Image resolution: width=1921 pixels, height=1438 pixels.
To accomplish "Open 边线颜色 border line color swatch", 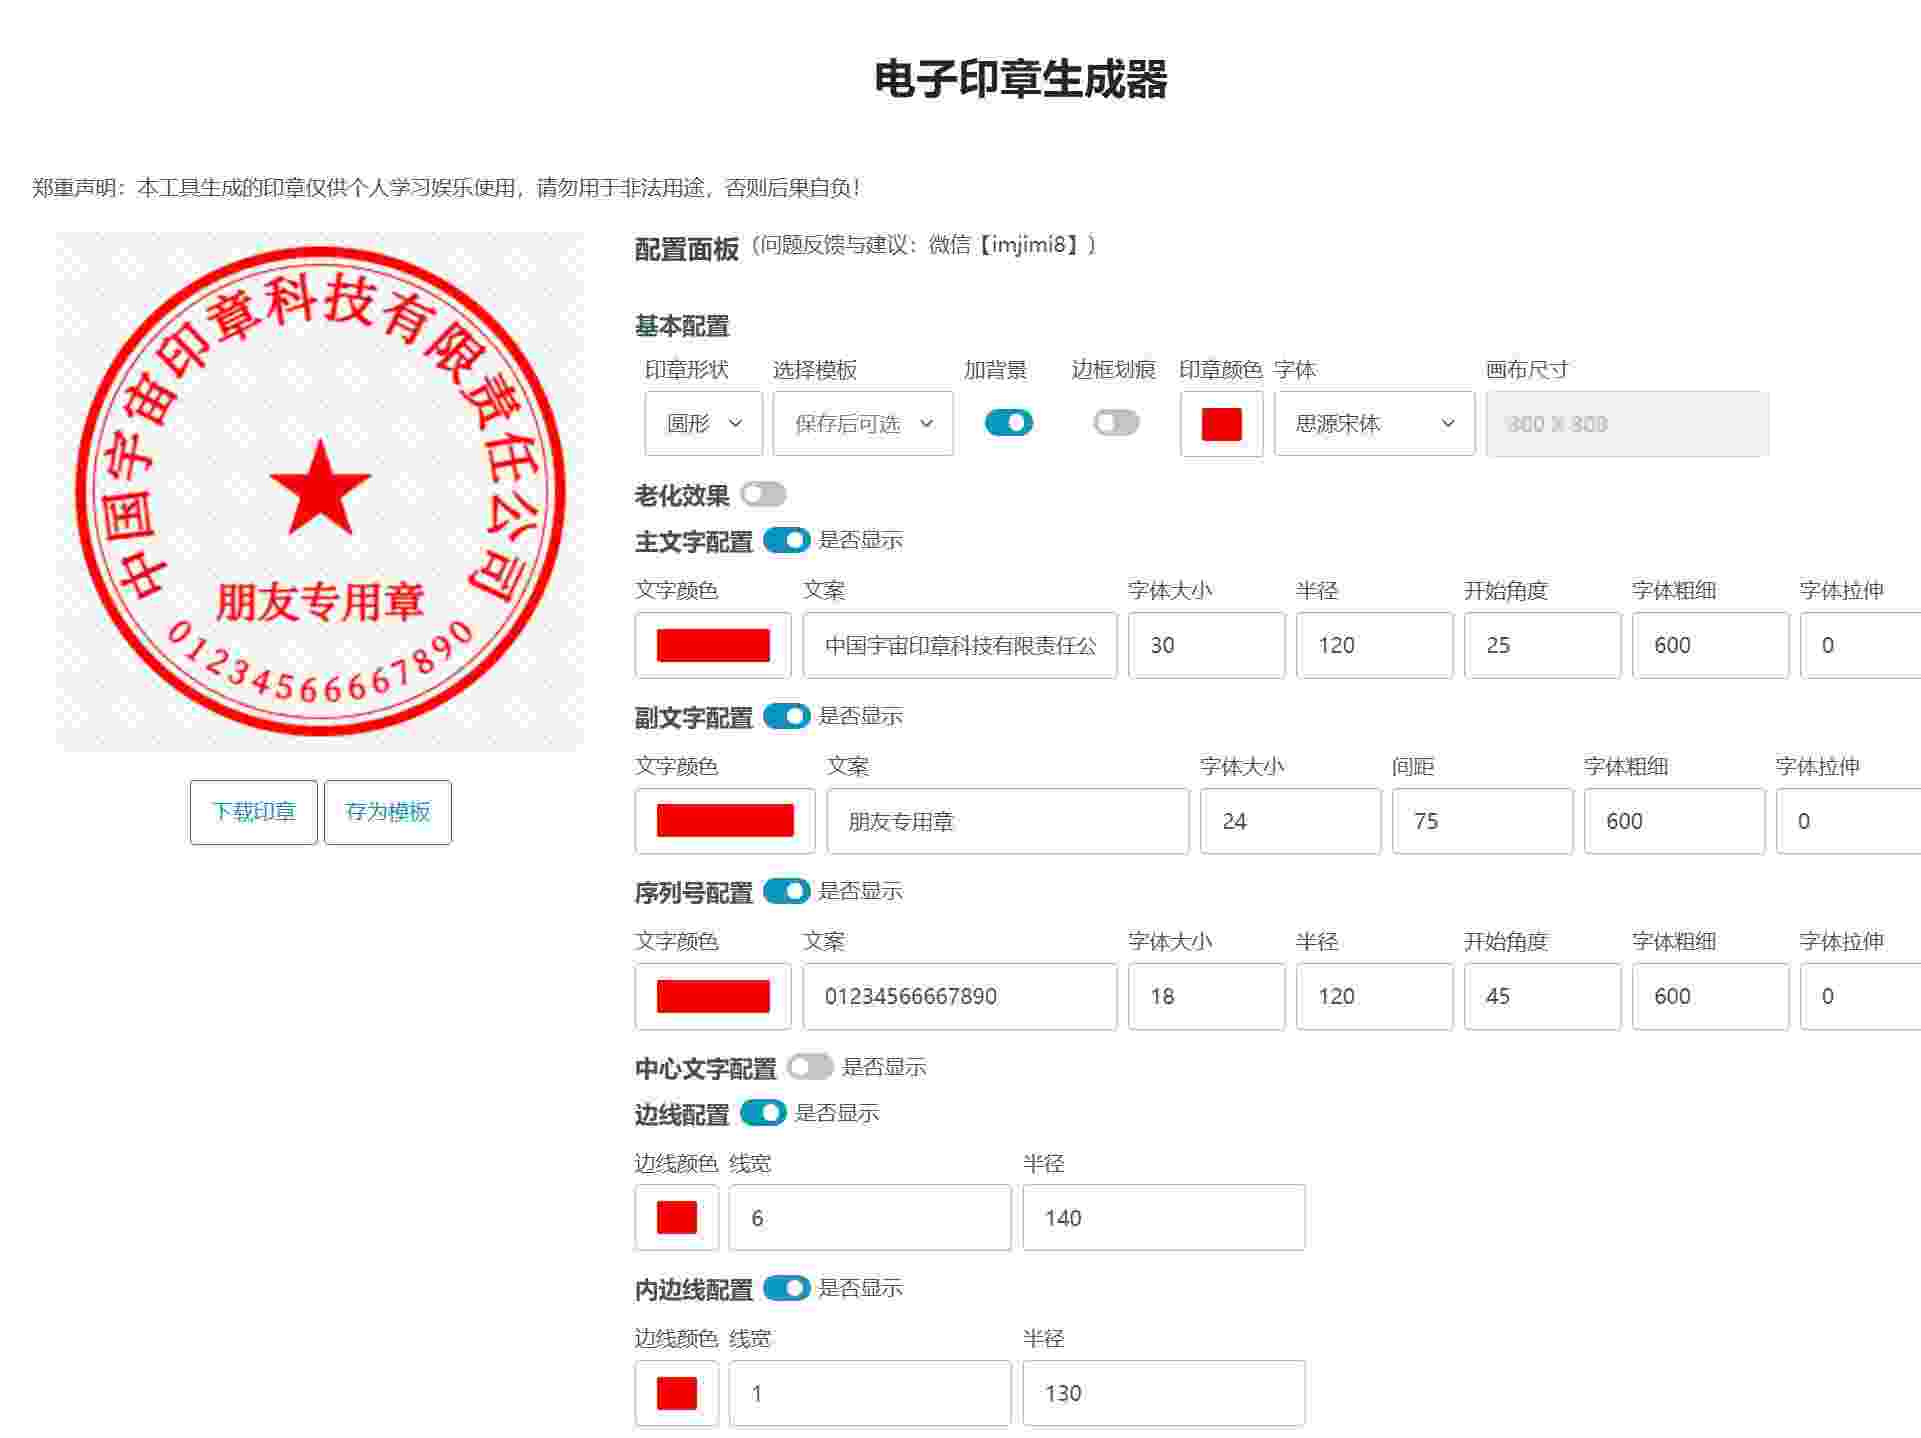I will [x=677, y=1217].
